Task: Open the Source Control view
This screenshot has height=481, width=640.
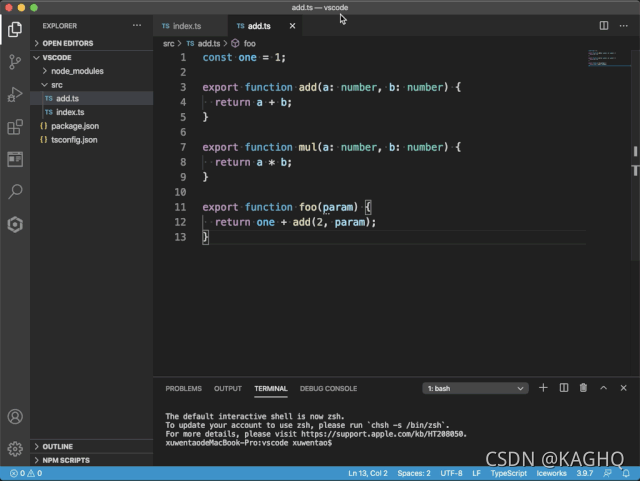Action: pos(15,62)
